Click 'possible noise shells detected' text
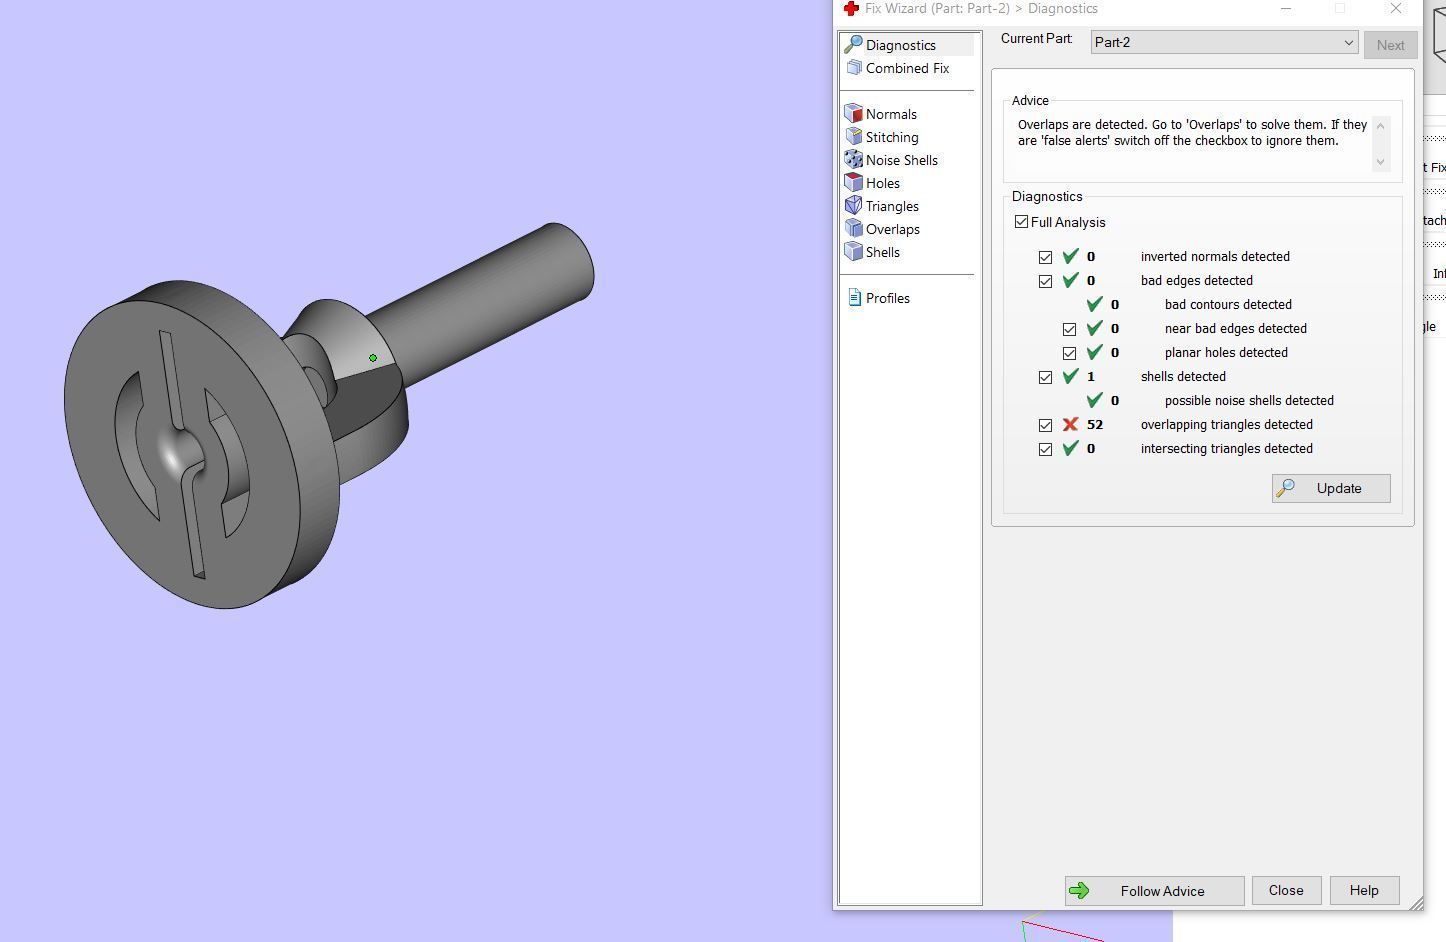The width and height of the screenshot is (1446, 942). pyautogui.click(x=1249, y=400)
